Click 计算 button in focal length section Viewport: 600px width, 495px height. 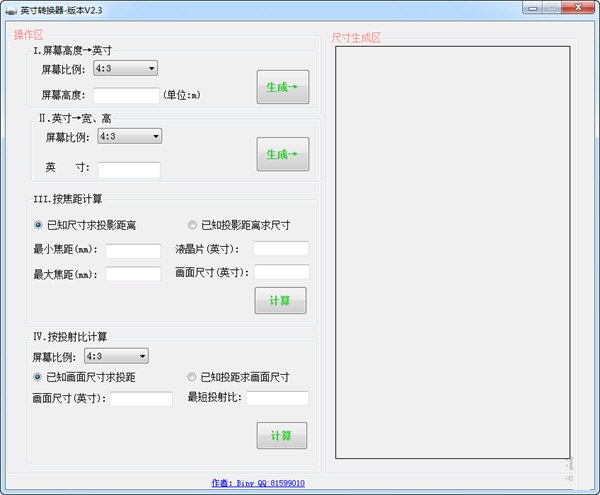point(280,301)
